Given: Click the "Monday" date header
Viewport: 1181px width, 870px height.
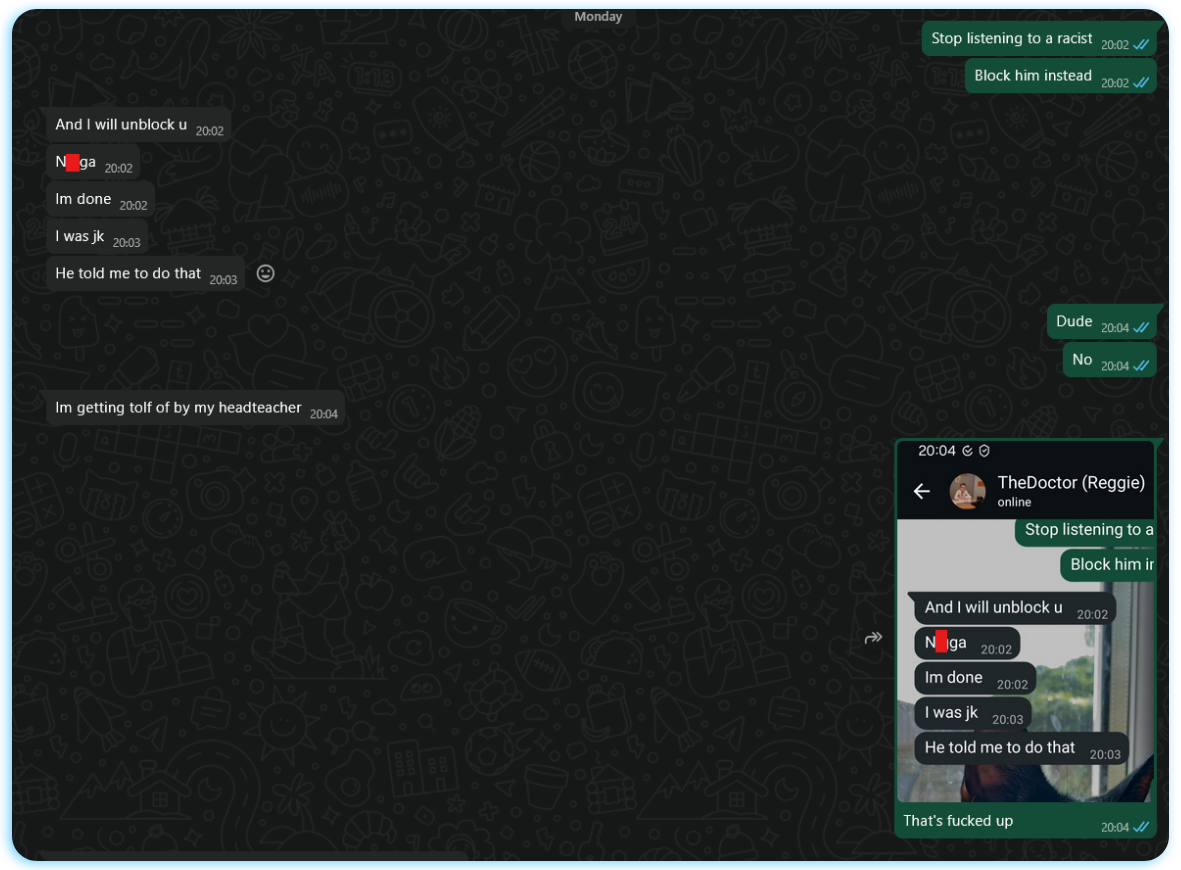Looking at the screenshot, I should point(597,16).
